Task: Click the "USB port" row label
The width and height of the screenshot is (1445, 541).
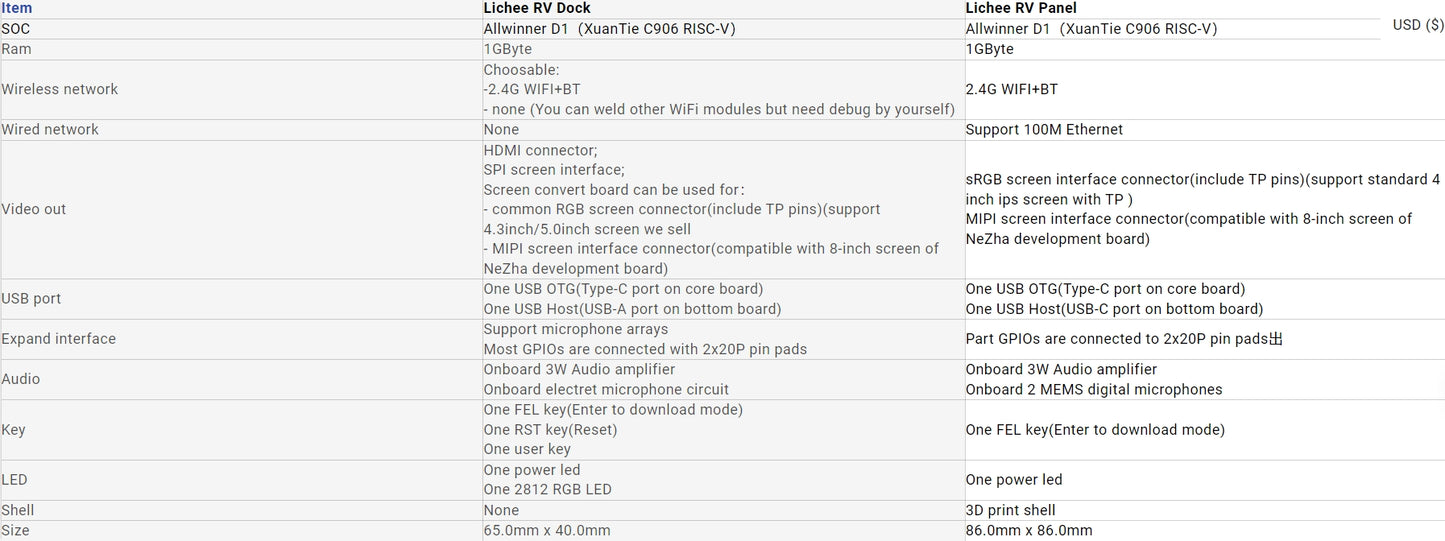Action: [x=31, y=299]
